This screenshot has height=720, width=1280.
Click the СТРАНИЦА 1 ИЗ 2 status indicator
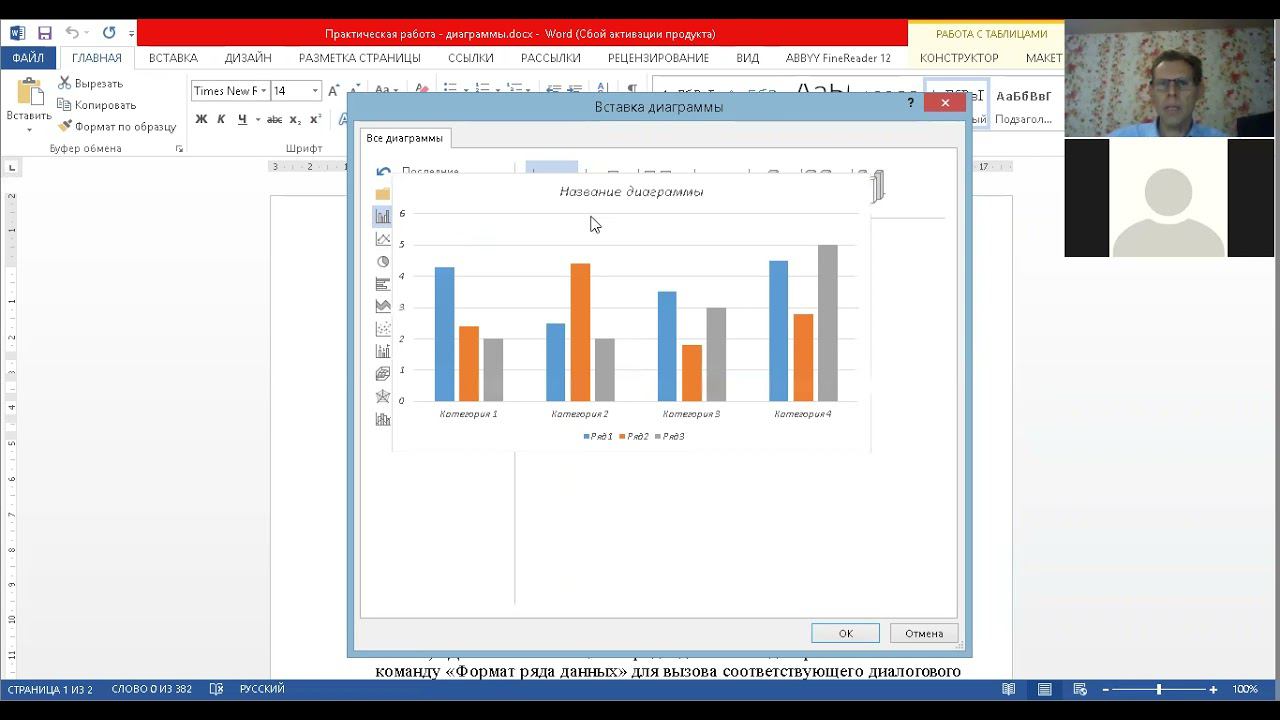coord(50,689)
